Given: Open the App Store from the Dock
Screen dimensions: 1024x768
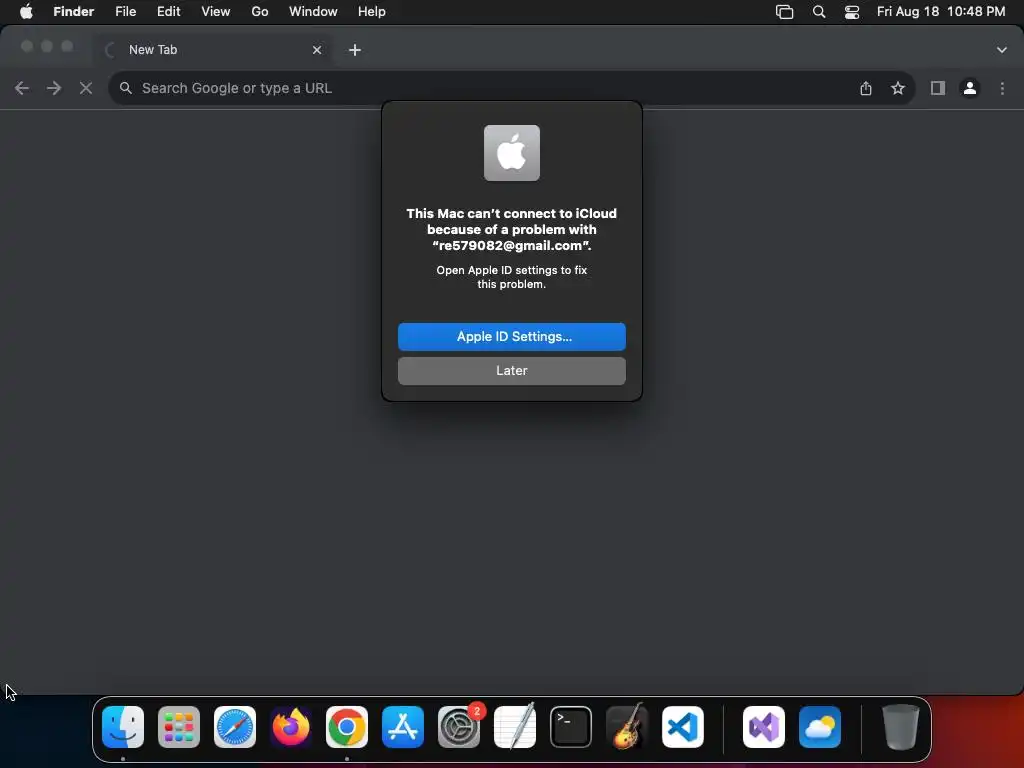Looking at the screenshot, I should click(403, 727).
